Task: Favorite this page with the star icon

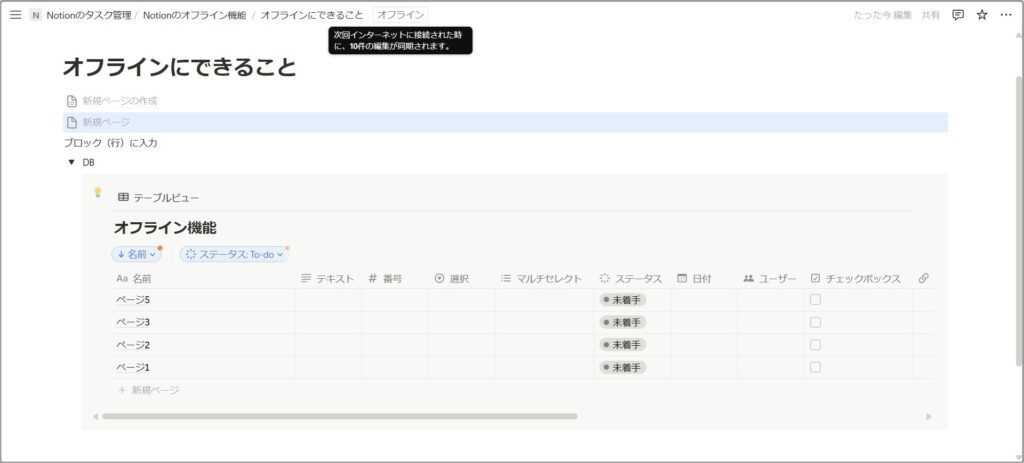Action: [982, 15]
